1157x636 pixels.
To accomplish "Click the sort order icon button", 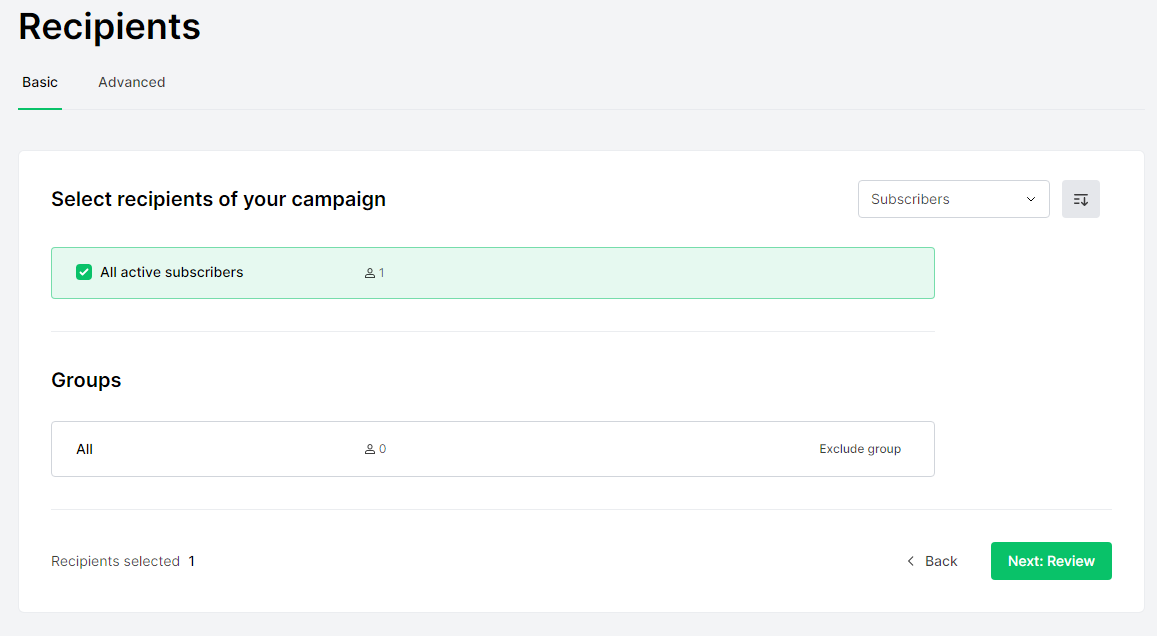I will tap(1080, 199).
